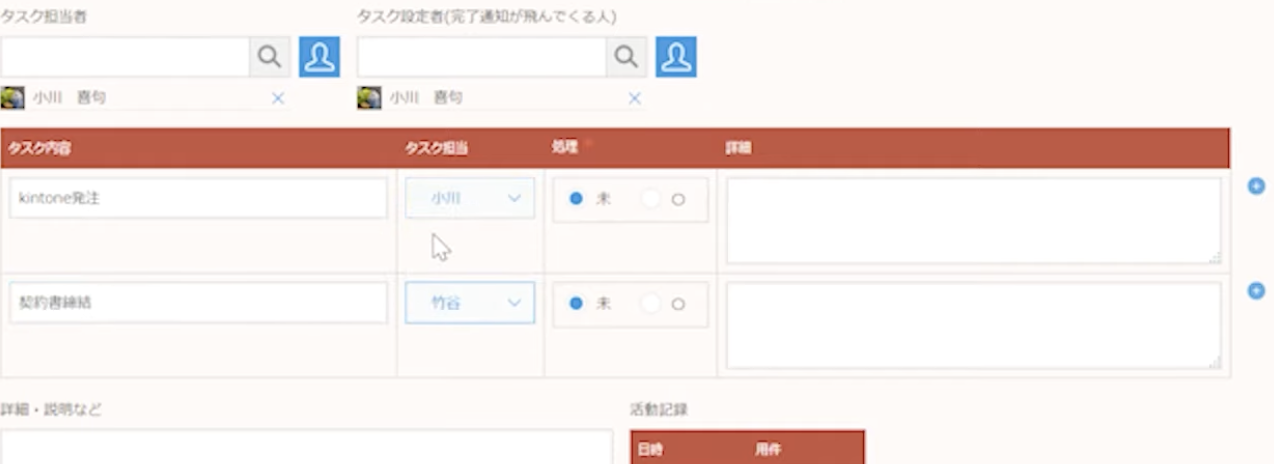
Task: Click the 契約書締結 task content field
Action: click(x=198, y=302)
